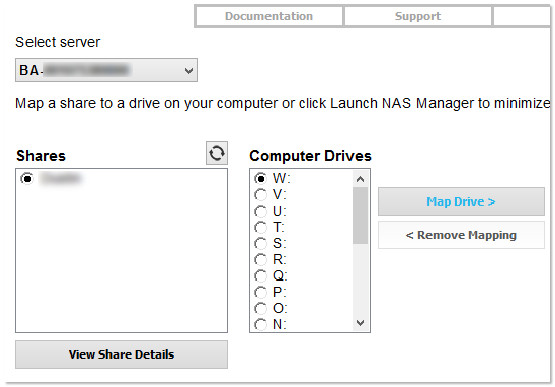
Task: Click the drives list scrollbar thumb
Action: tap(361, 216)
